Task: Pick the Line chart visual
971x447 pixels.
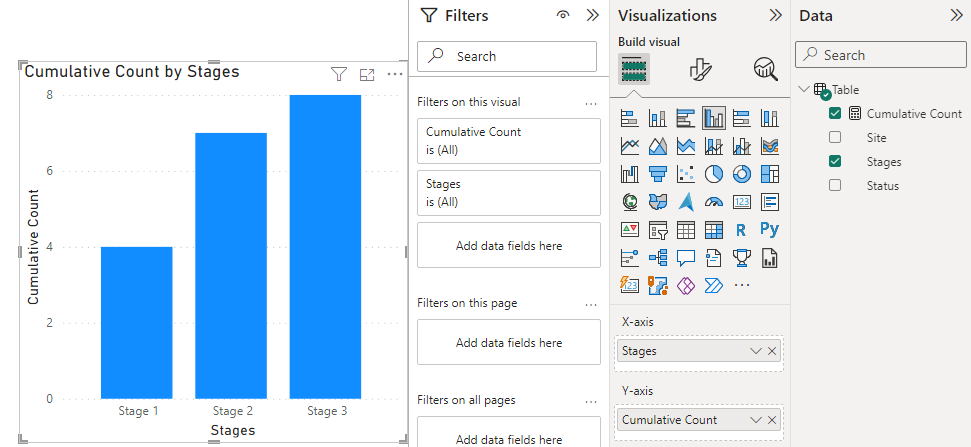Action: (630, 146)
